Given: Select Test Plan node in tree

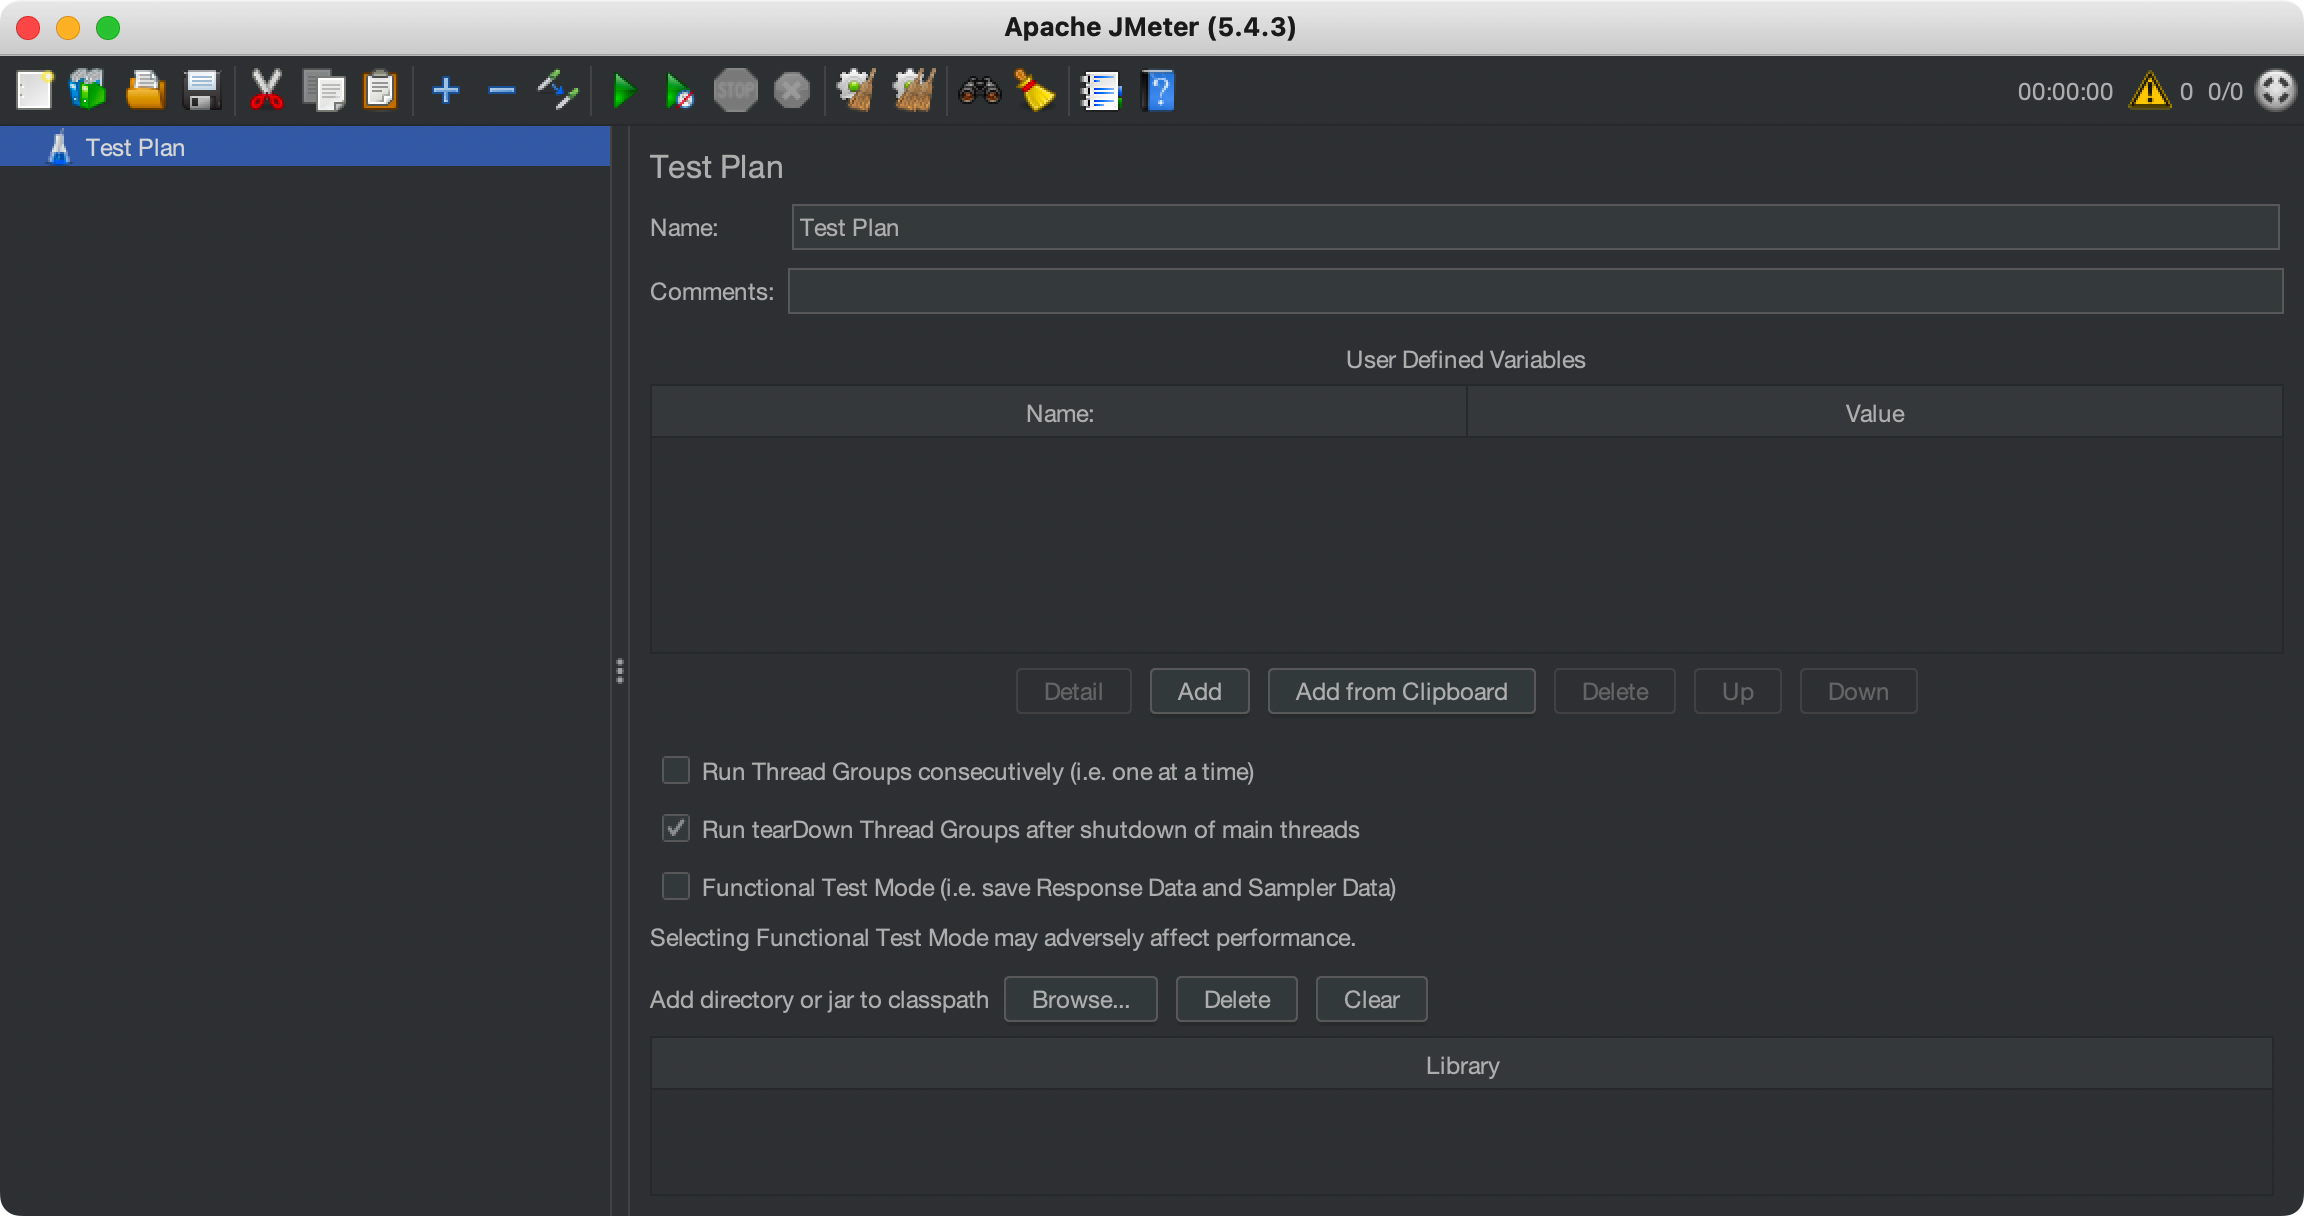Looking at the screenshot, I should 135,147.
